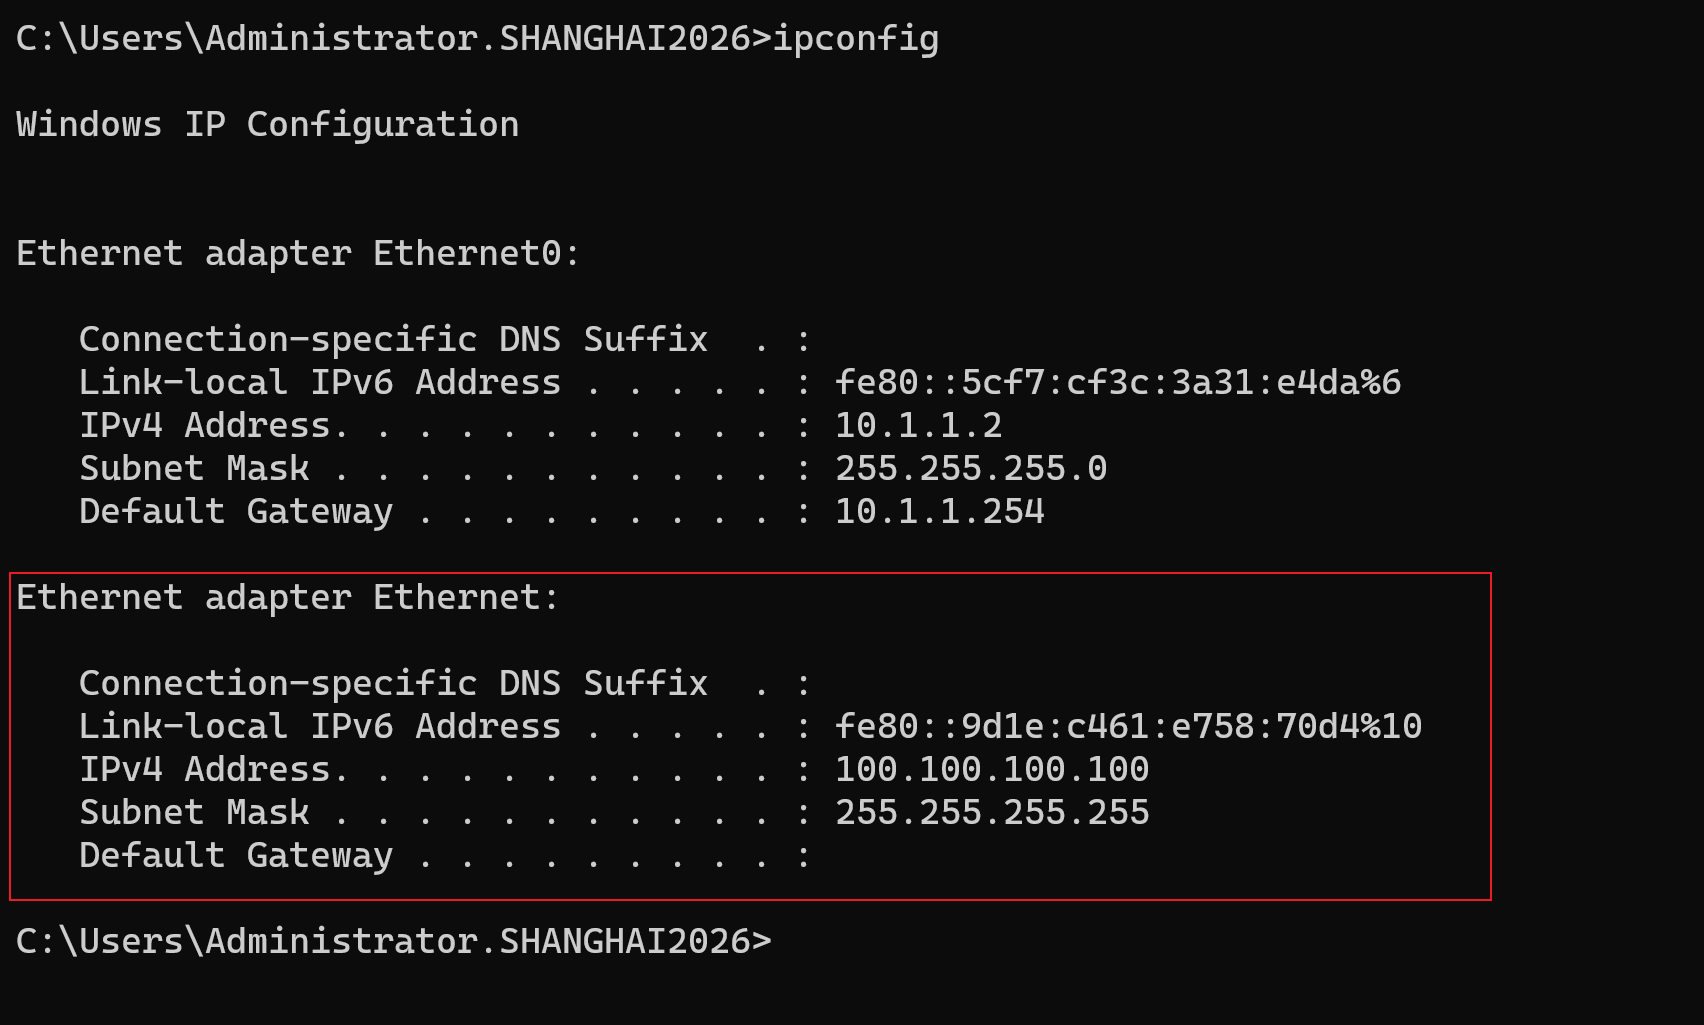Viewport: 1704px width, 1025px height.
Task: Click the Windows IP Configuration heading
Action: click(268, 124)
